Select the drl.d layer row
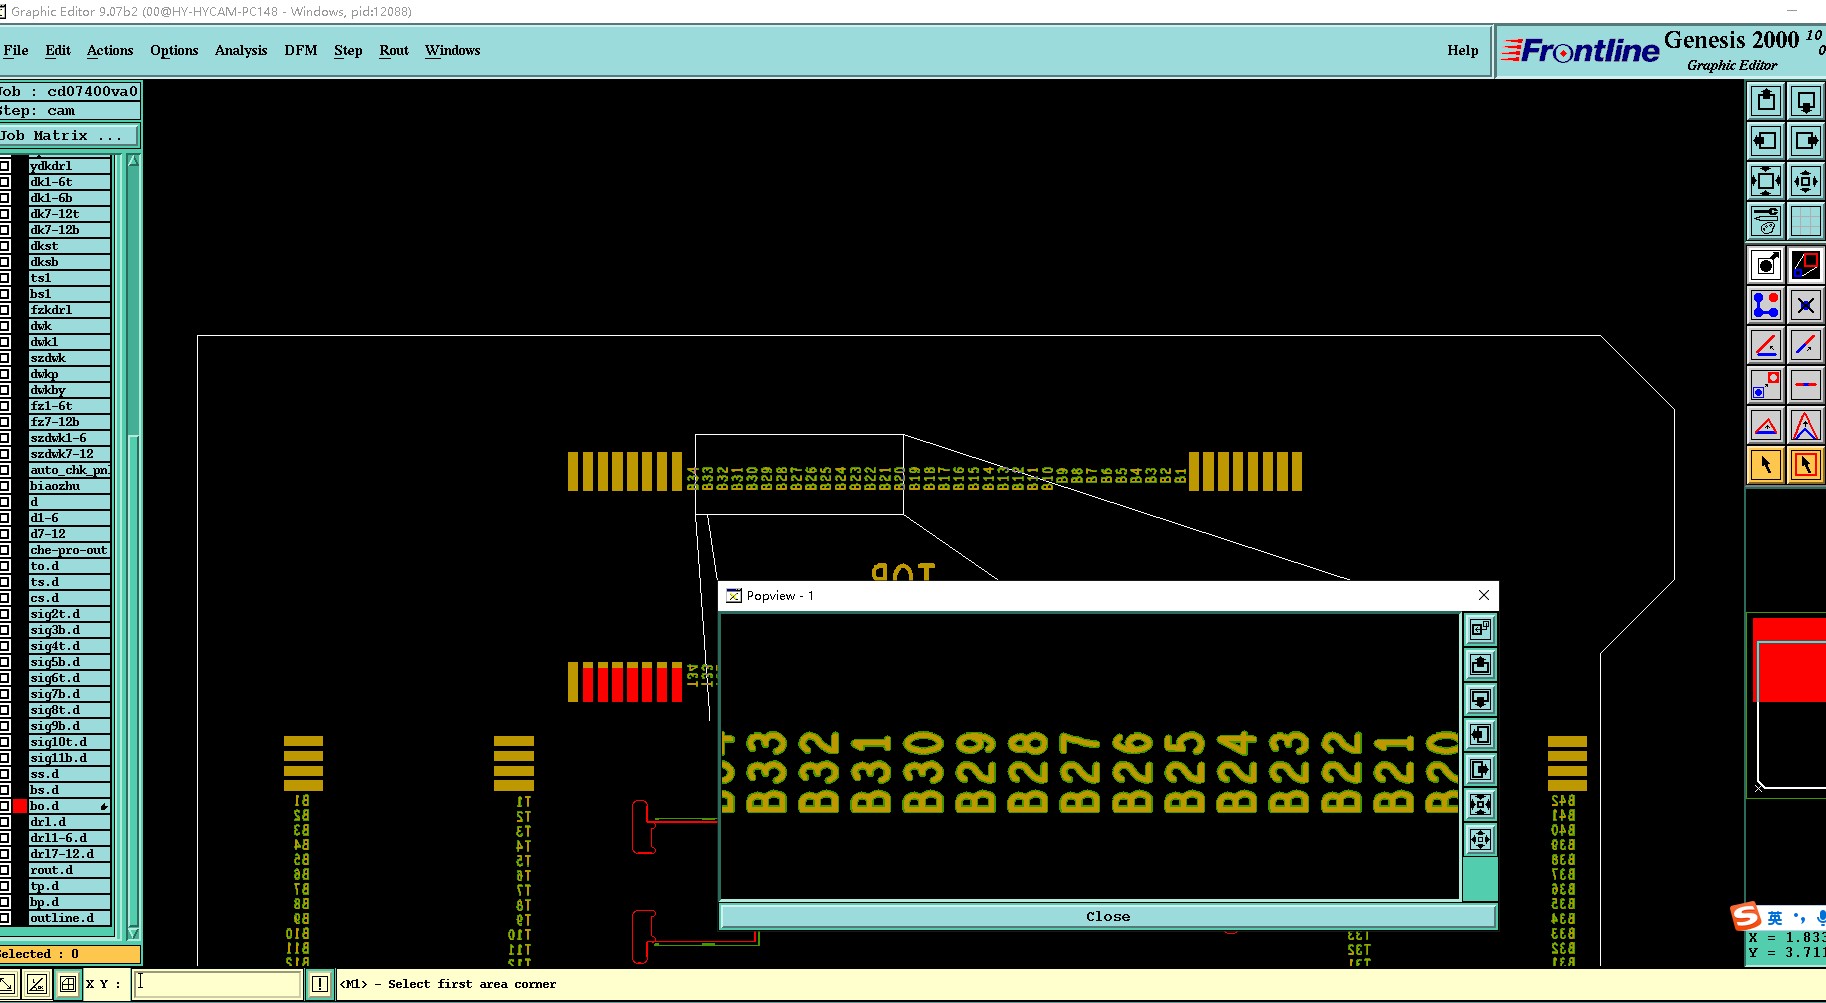The height and width of the screenshot is (1003, 1826). click(69, 822)
